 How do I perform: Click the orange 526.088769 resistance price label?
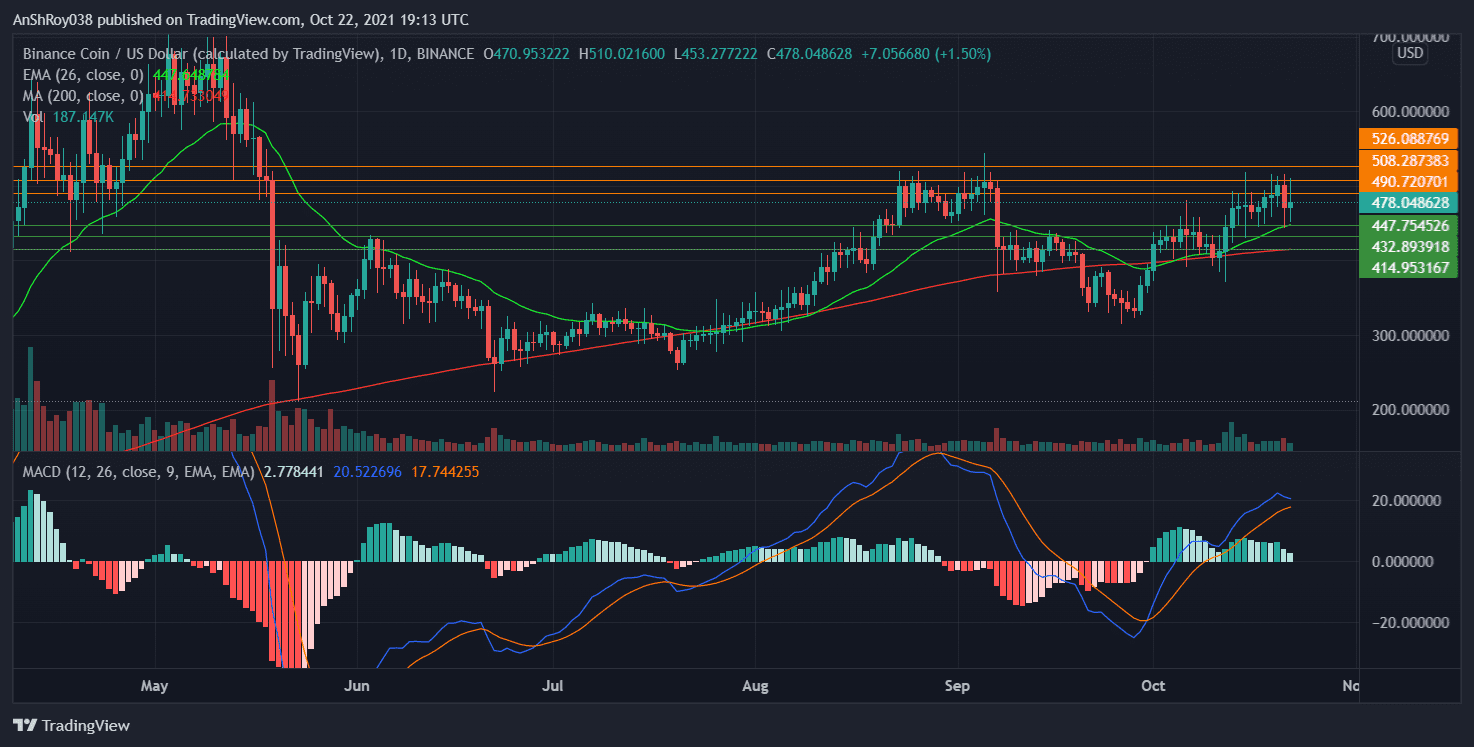point(1409,138)
